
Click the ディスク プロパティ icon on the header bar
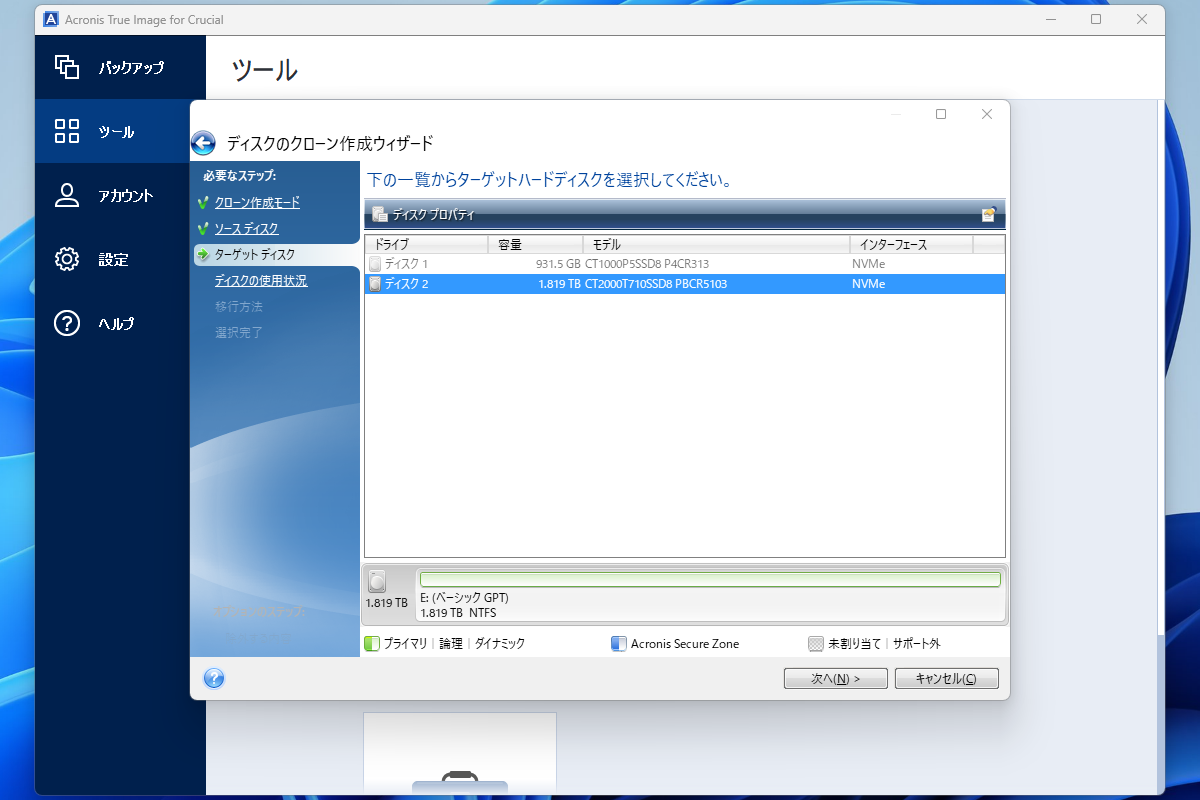click(380, 213)
